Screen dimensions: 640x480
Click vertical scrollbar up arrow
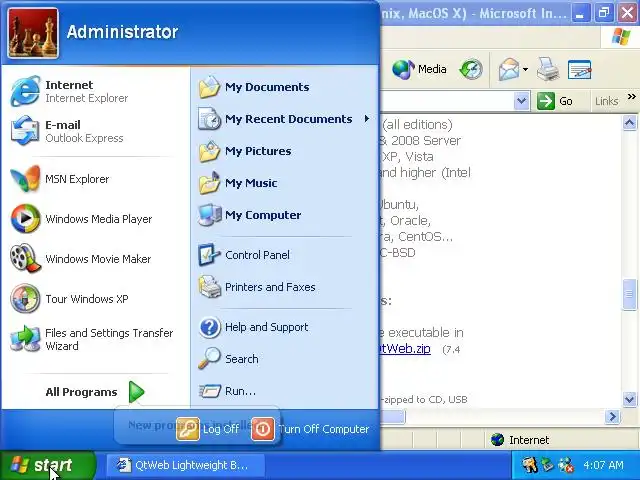629,122
